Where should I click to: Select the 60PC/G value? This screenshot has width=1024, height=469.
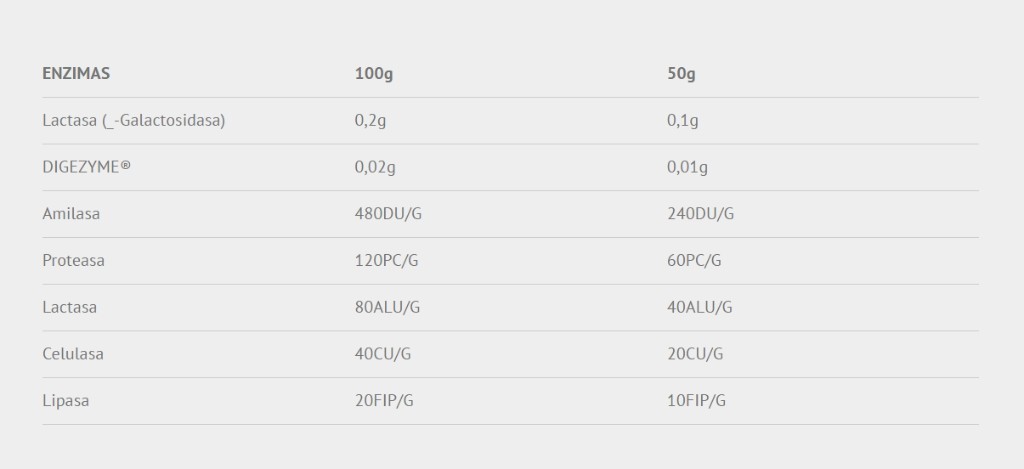tap(694, 261)
